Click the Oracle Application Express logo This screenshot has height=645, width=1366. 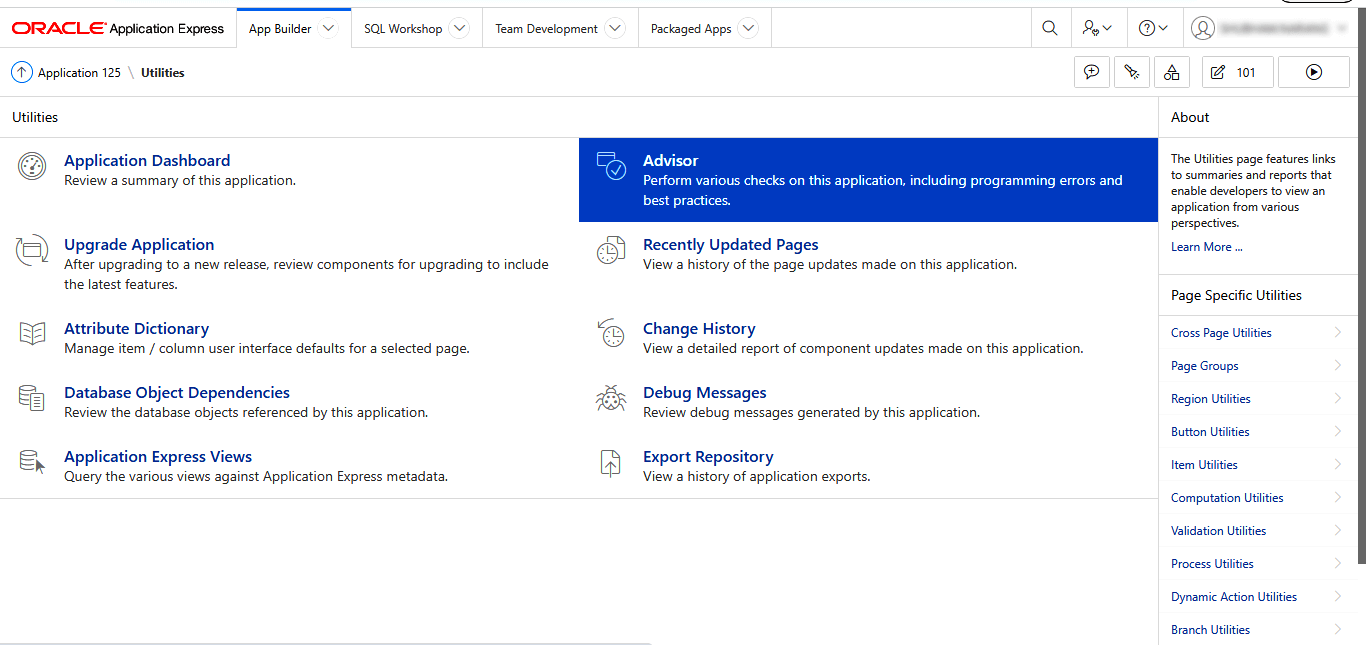coord(118,29)
